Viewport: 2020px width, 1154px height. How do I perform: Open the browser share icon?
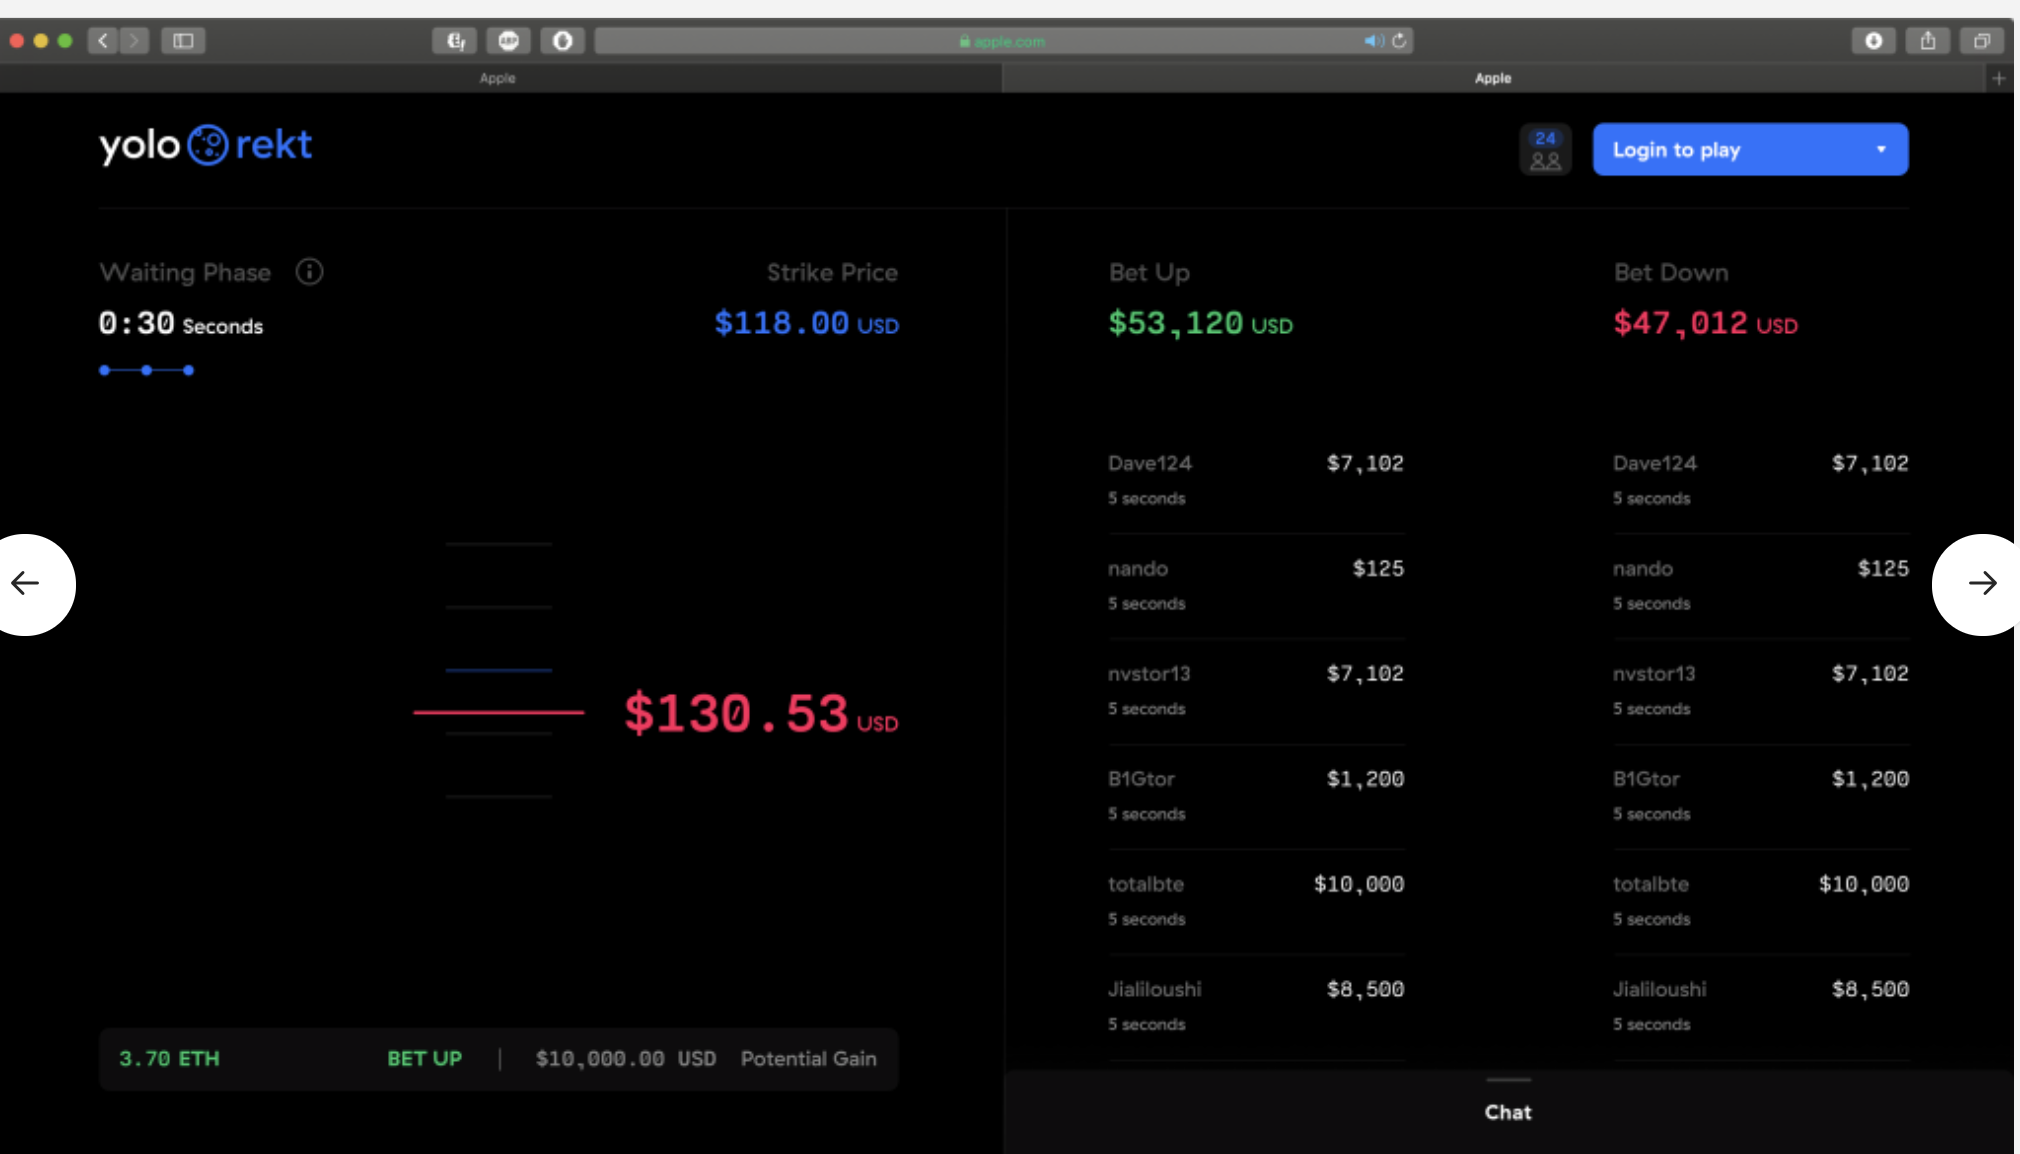tap(1927, 41)
